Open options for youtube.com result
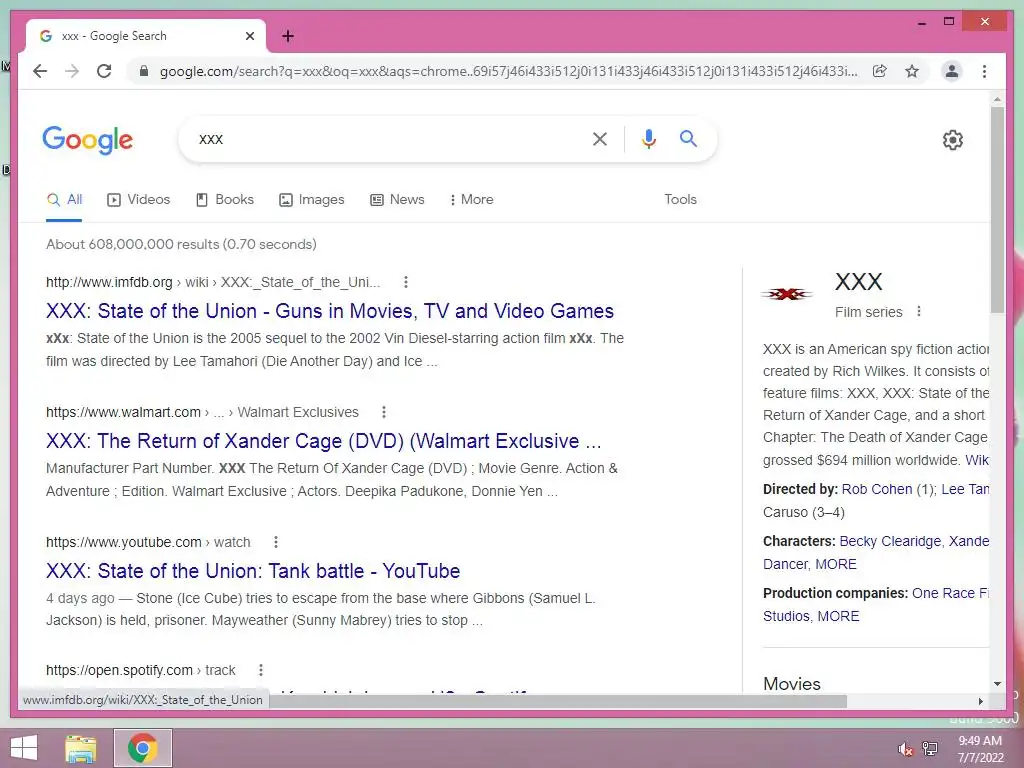Image resolution: width=1024 pixels, height=768 pixels. tap(276, 542)
